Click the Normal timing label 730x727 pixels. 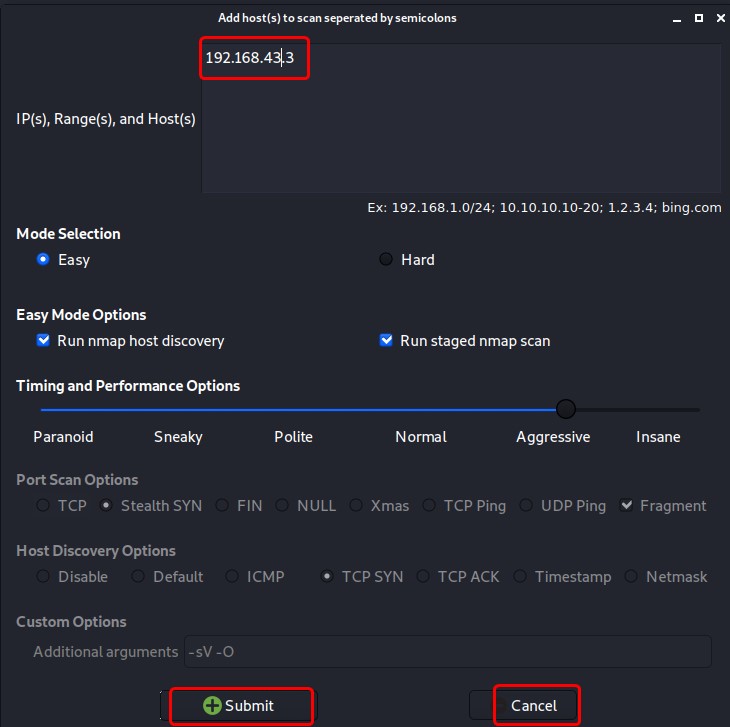pyautogui.click(x=421, y=437)
